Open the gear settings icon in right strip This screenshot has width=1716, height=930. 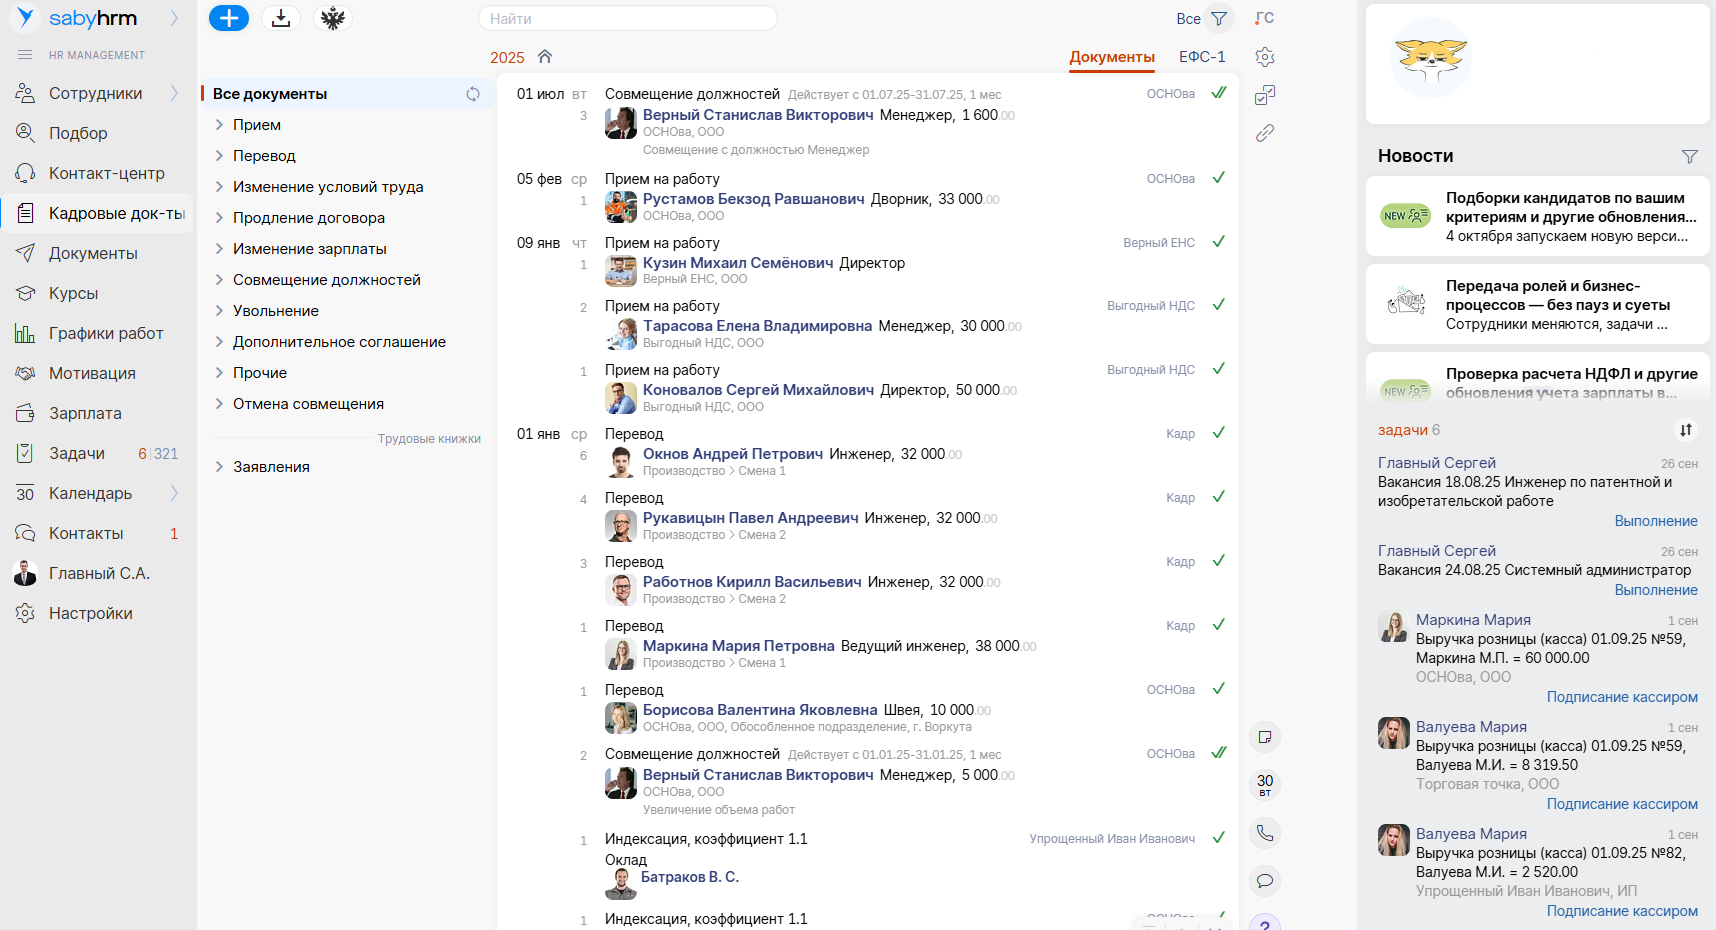click(x=1265, y=57)
